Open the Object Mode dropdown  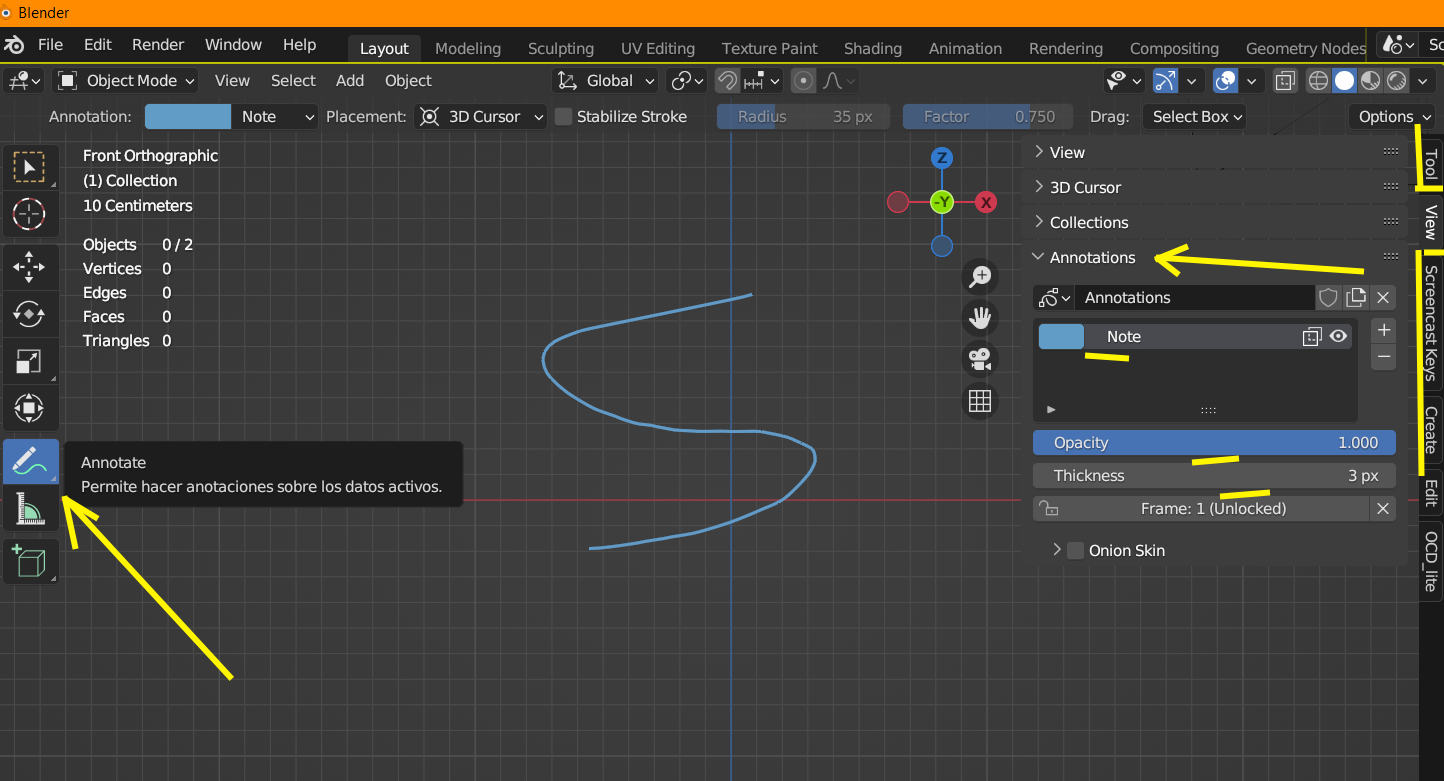click(125, 81)
